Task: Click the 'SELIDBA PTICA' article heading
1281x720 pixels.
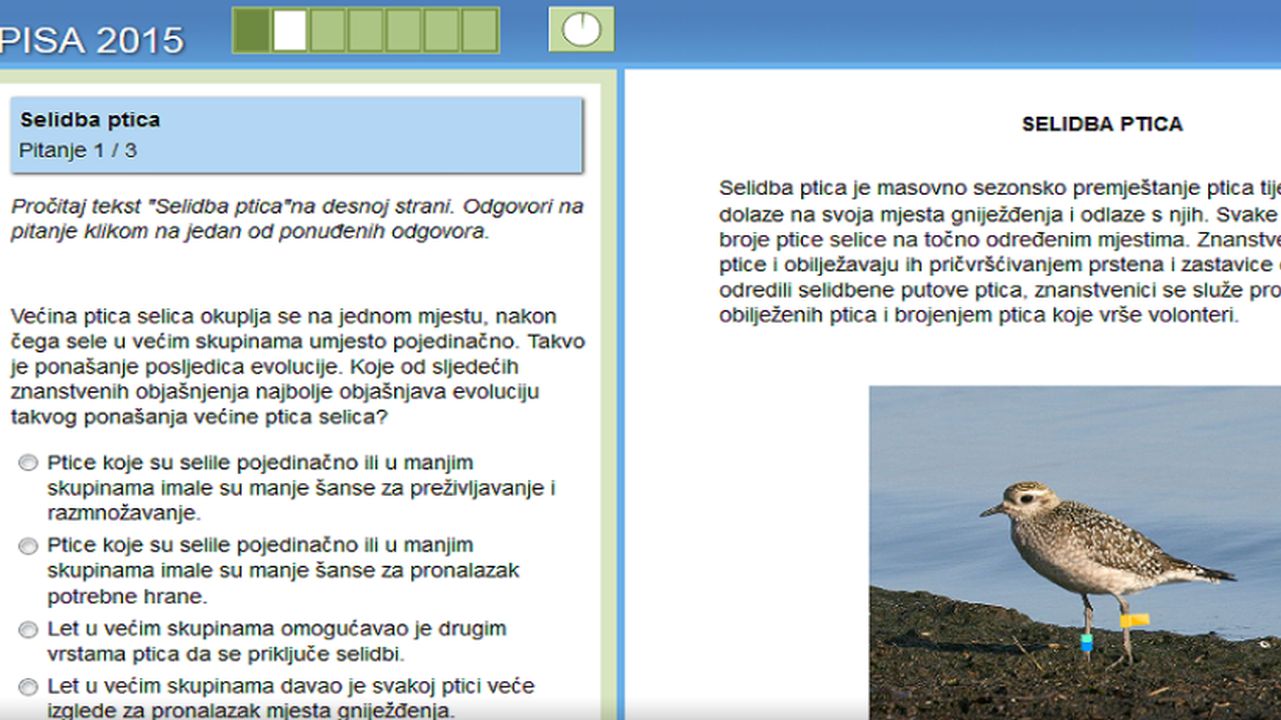Action: pyautogui.click(x=1102, y=124)
